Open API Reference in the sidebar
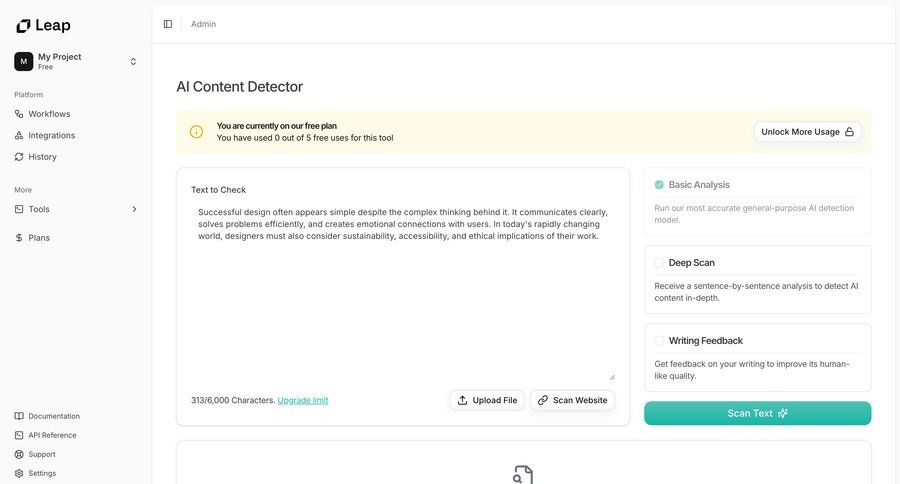 52,435
